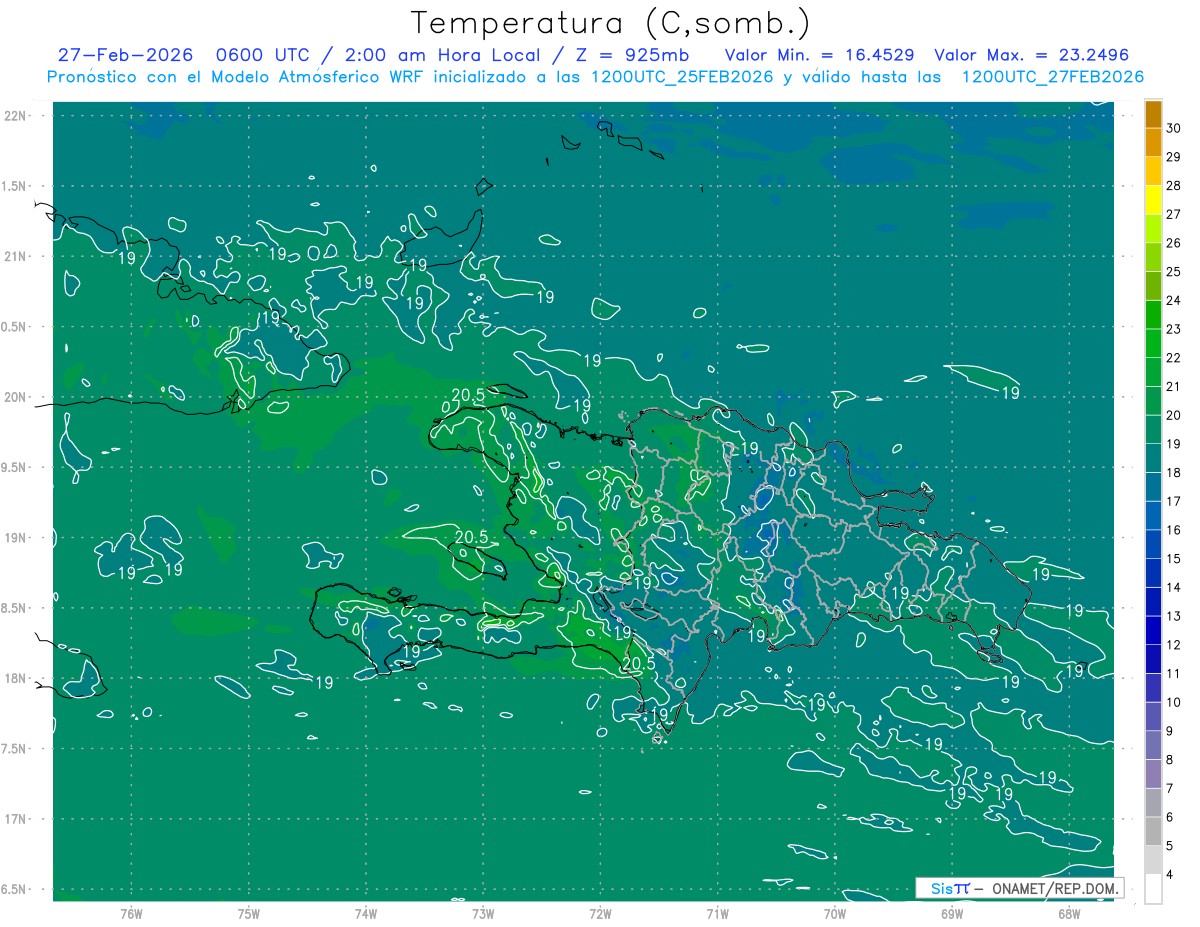This screenshot has height=927, width=1200.
Task: Click the '8.5N' latitude axis label
Action: pyautogui.click(x=14, y=608)
